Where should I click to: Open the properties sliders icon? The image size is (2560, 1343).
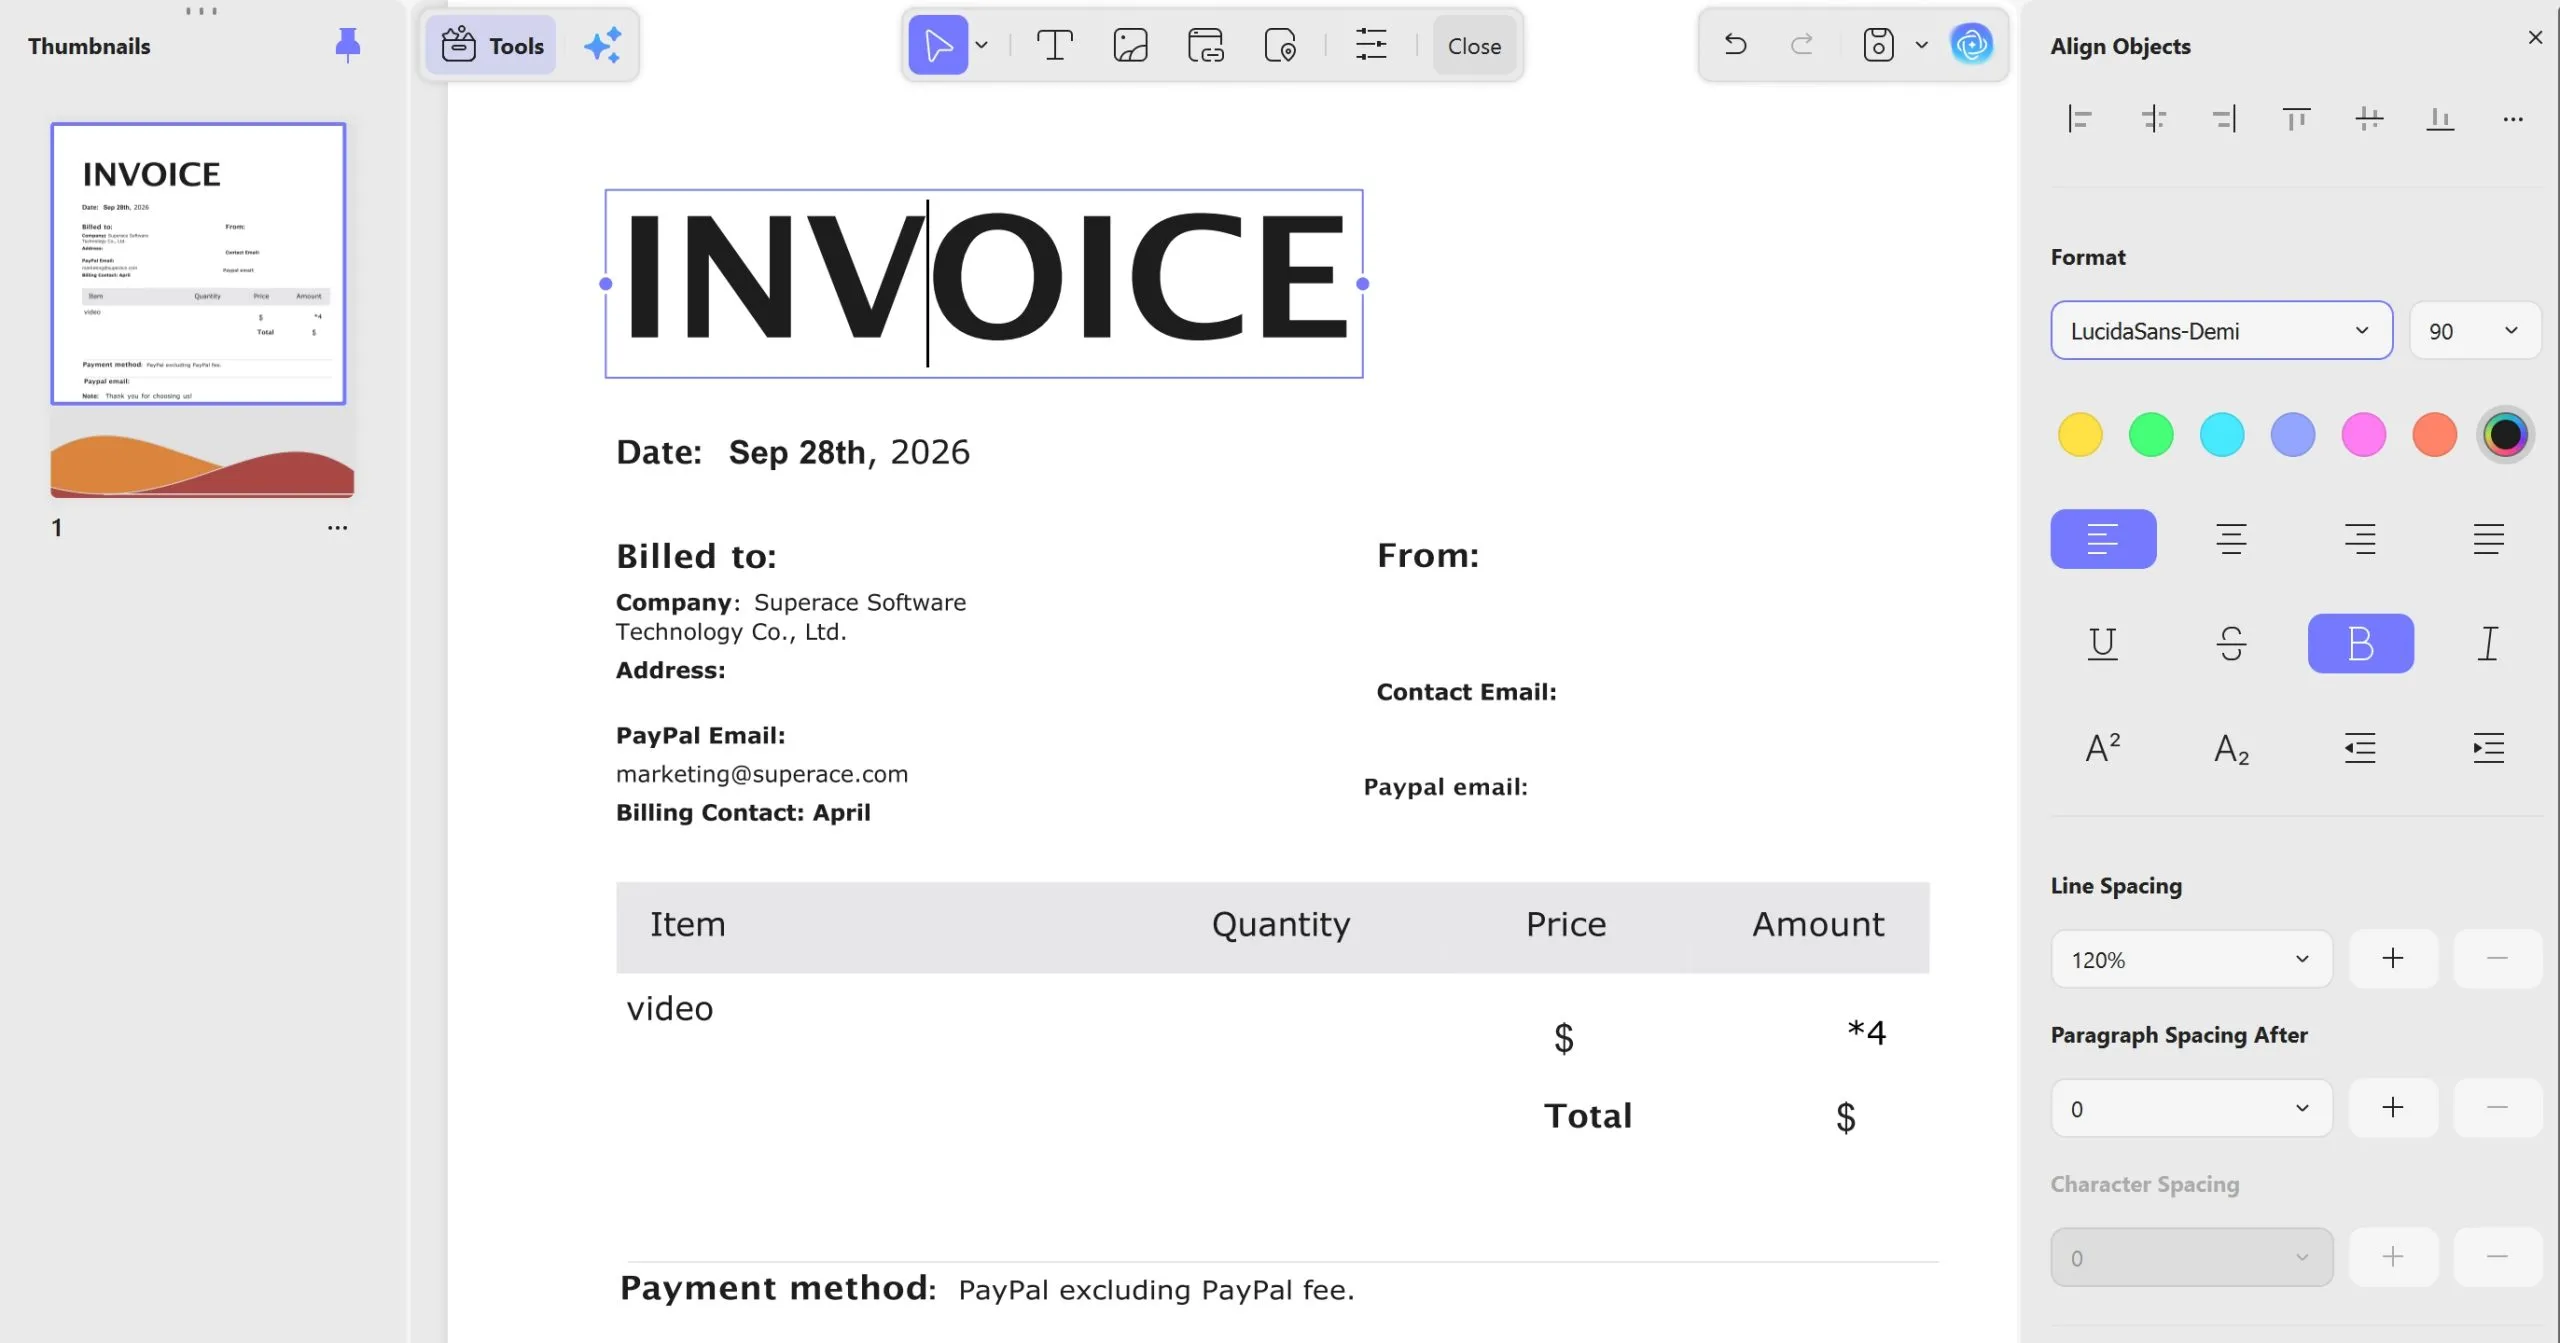[x=1371, y=45]
